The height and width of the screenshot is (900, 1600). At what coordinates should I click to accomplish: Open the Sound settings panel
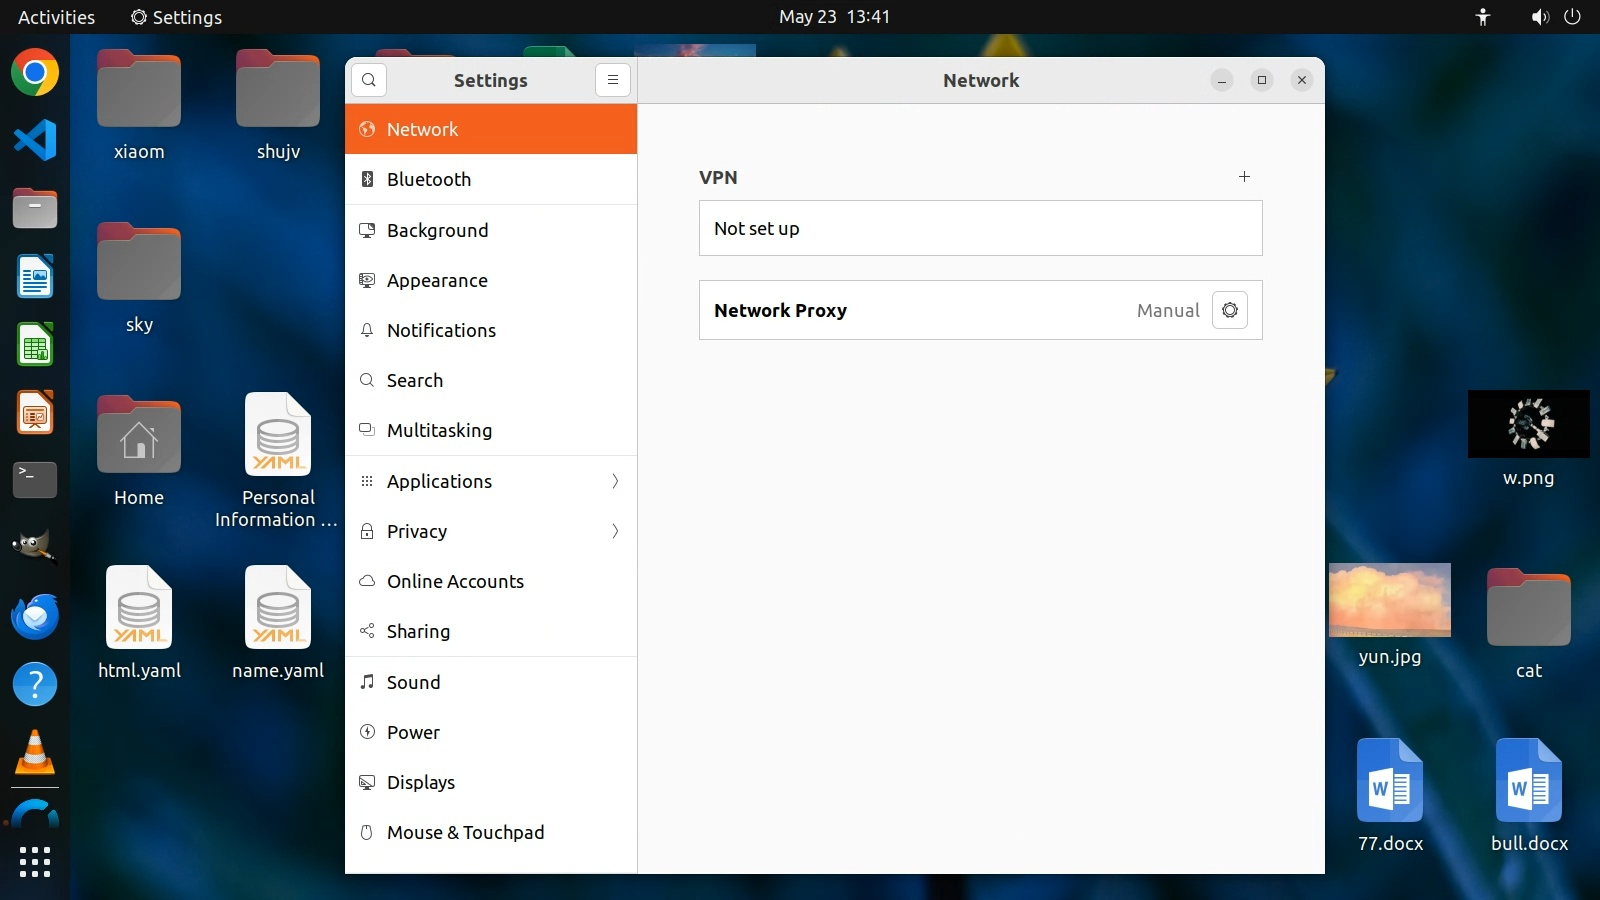pyautogui.click(x=491, y=682)
